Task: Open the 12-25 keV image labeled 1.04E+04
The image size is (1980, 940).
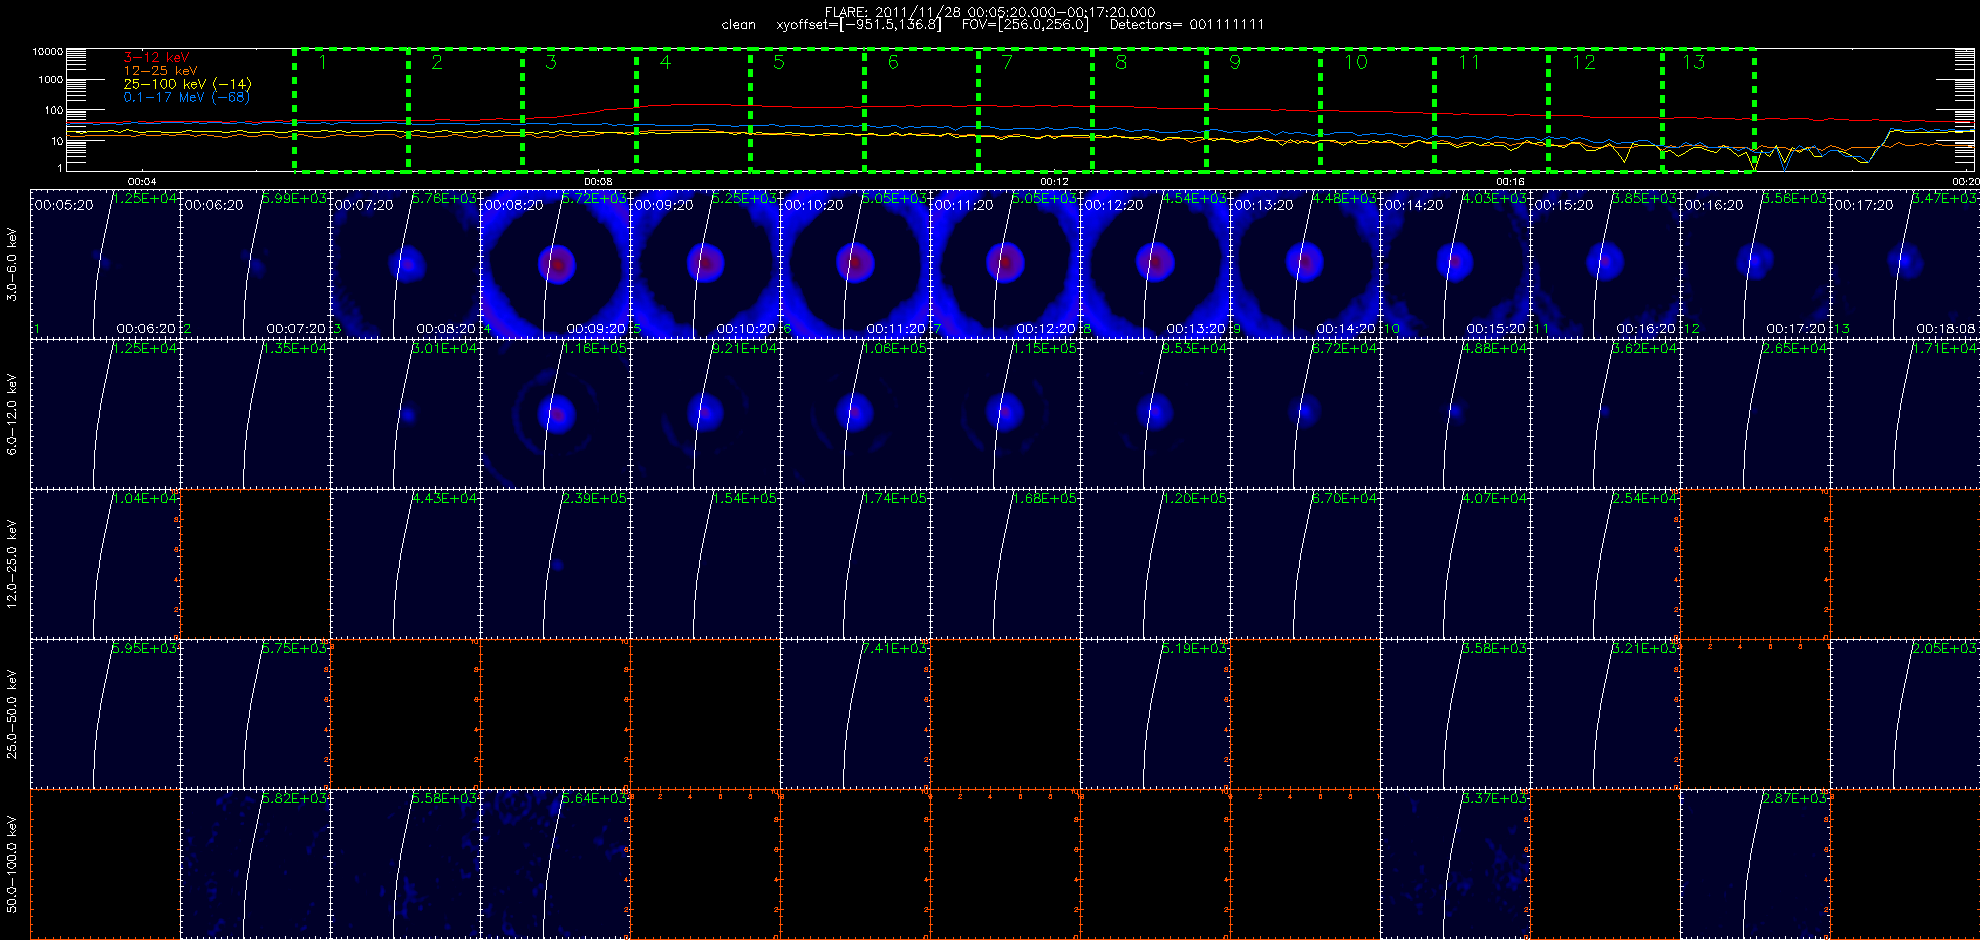Action: (105, 564)
